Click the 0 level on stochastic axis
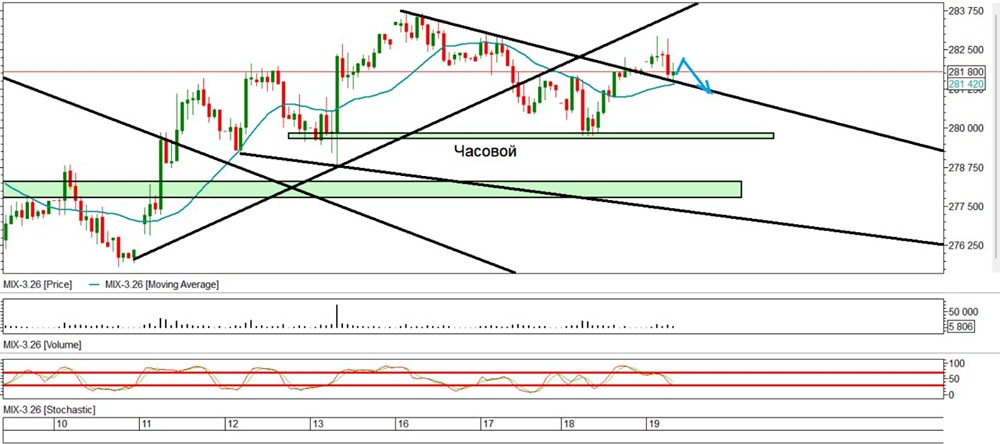The width and height of the screenshot is (1000, 444). point(952,395)
